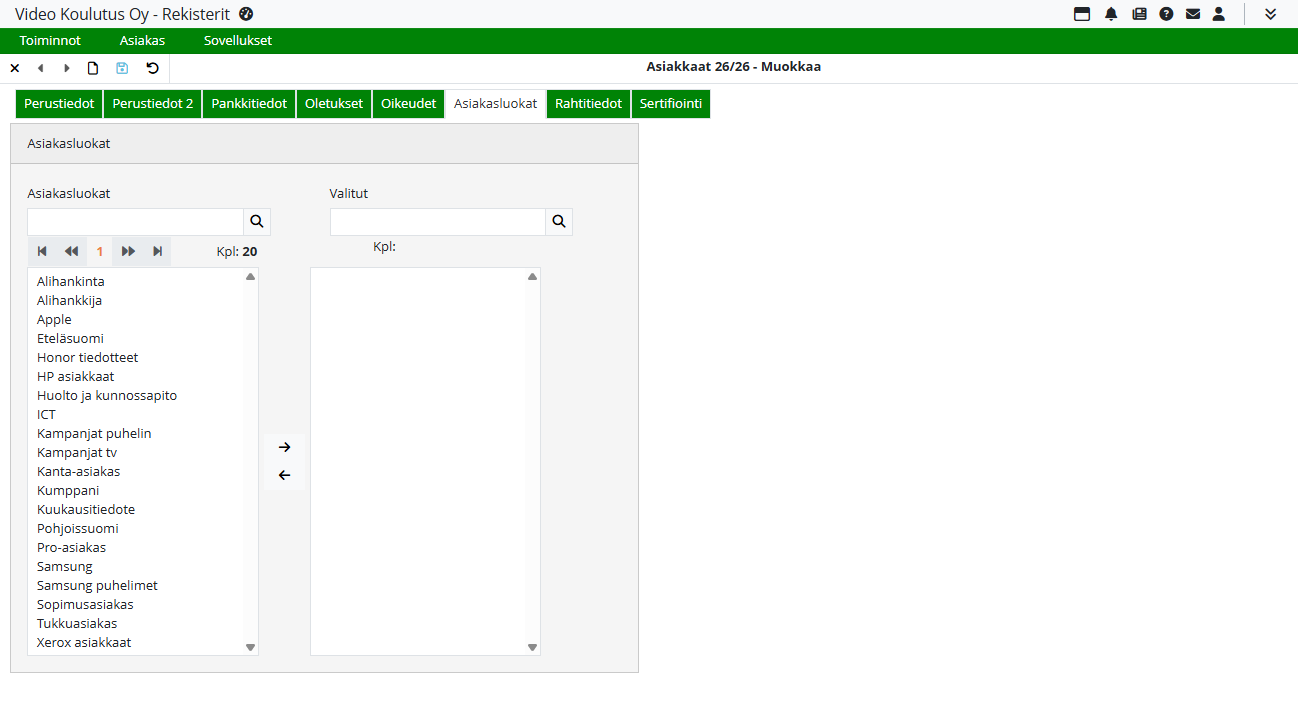Screen dimensions: 1298x705
Task: Expand the double chevron in header
Action: click(x=1270, y=14)
